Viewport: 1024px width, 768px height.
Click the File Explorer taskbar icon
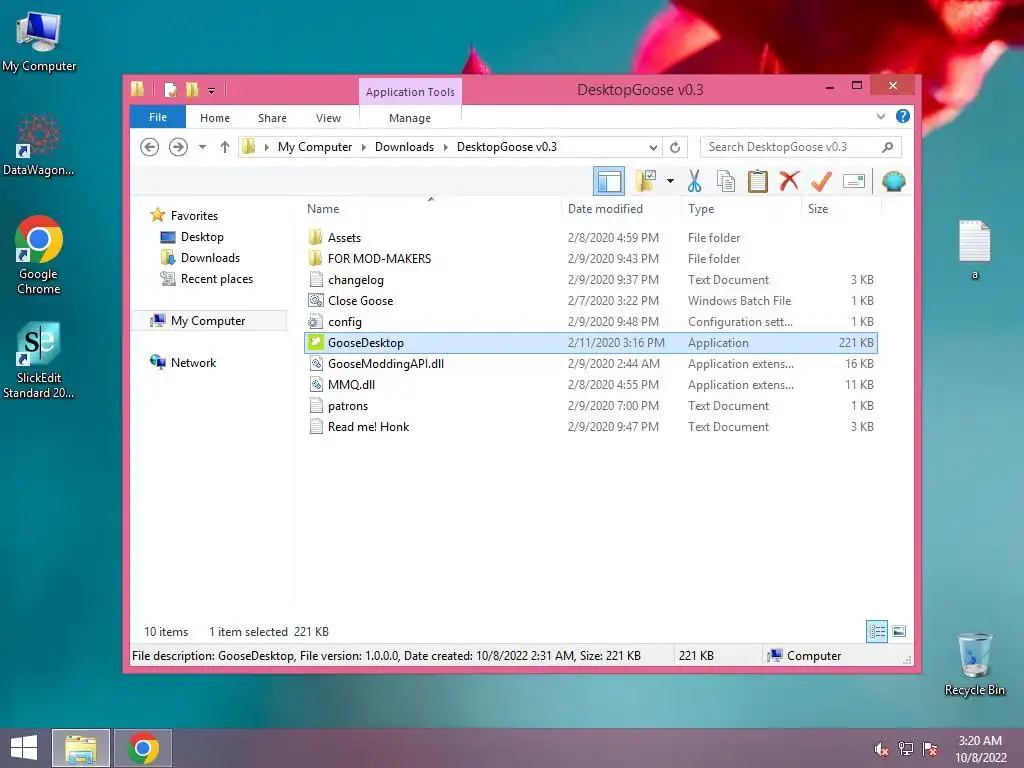81,748
